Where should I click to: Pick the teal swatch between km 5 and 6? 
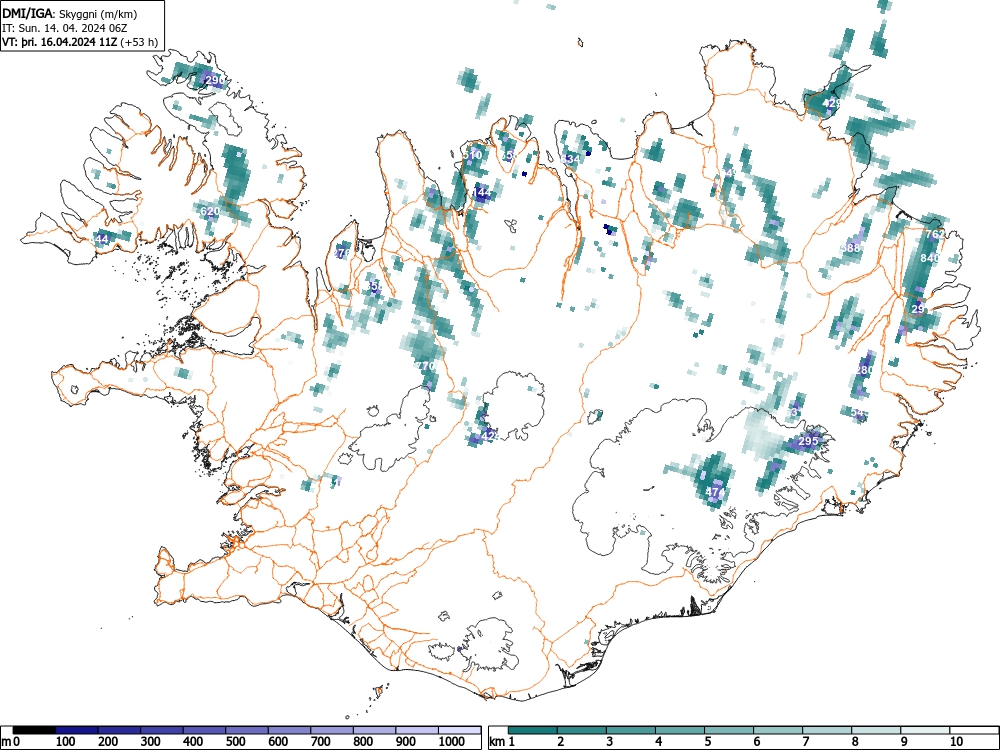(x=728, y=730)
